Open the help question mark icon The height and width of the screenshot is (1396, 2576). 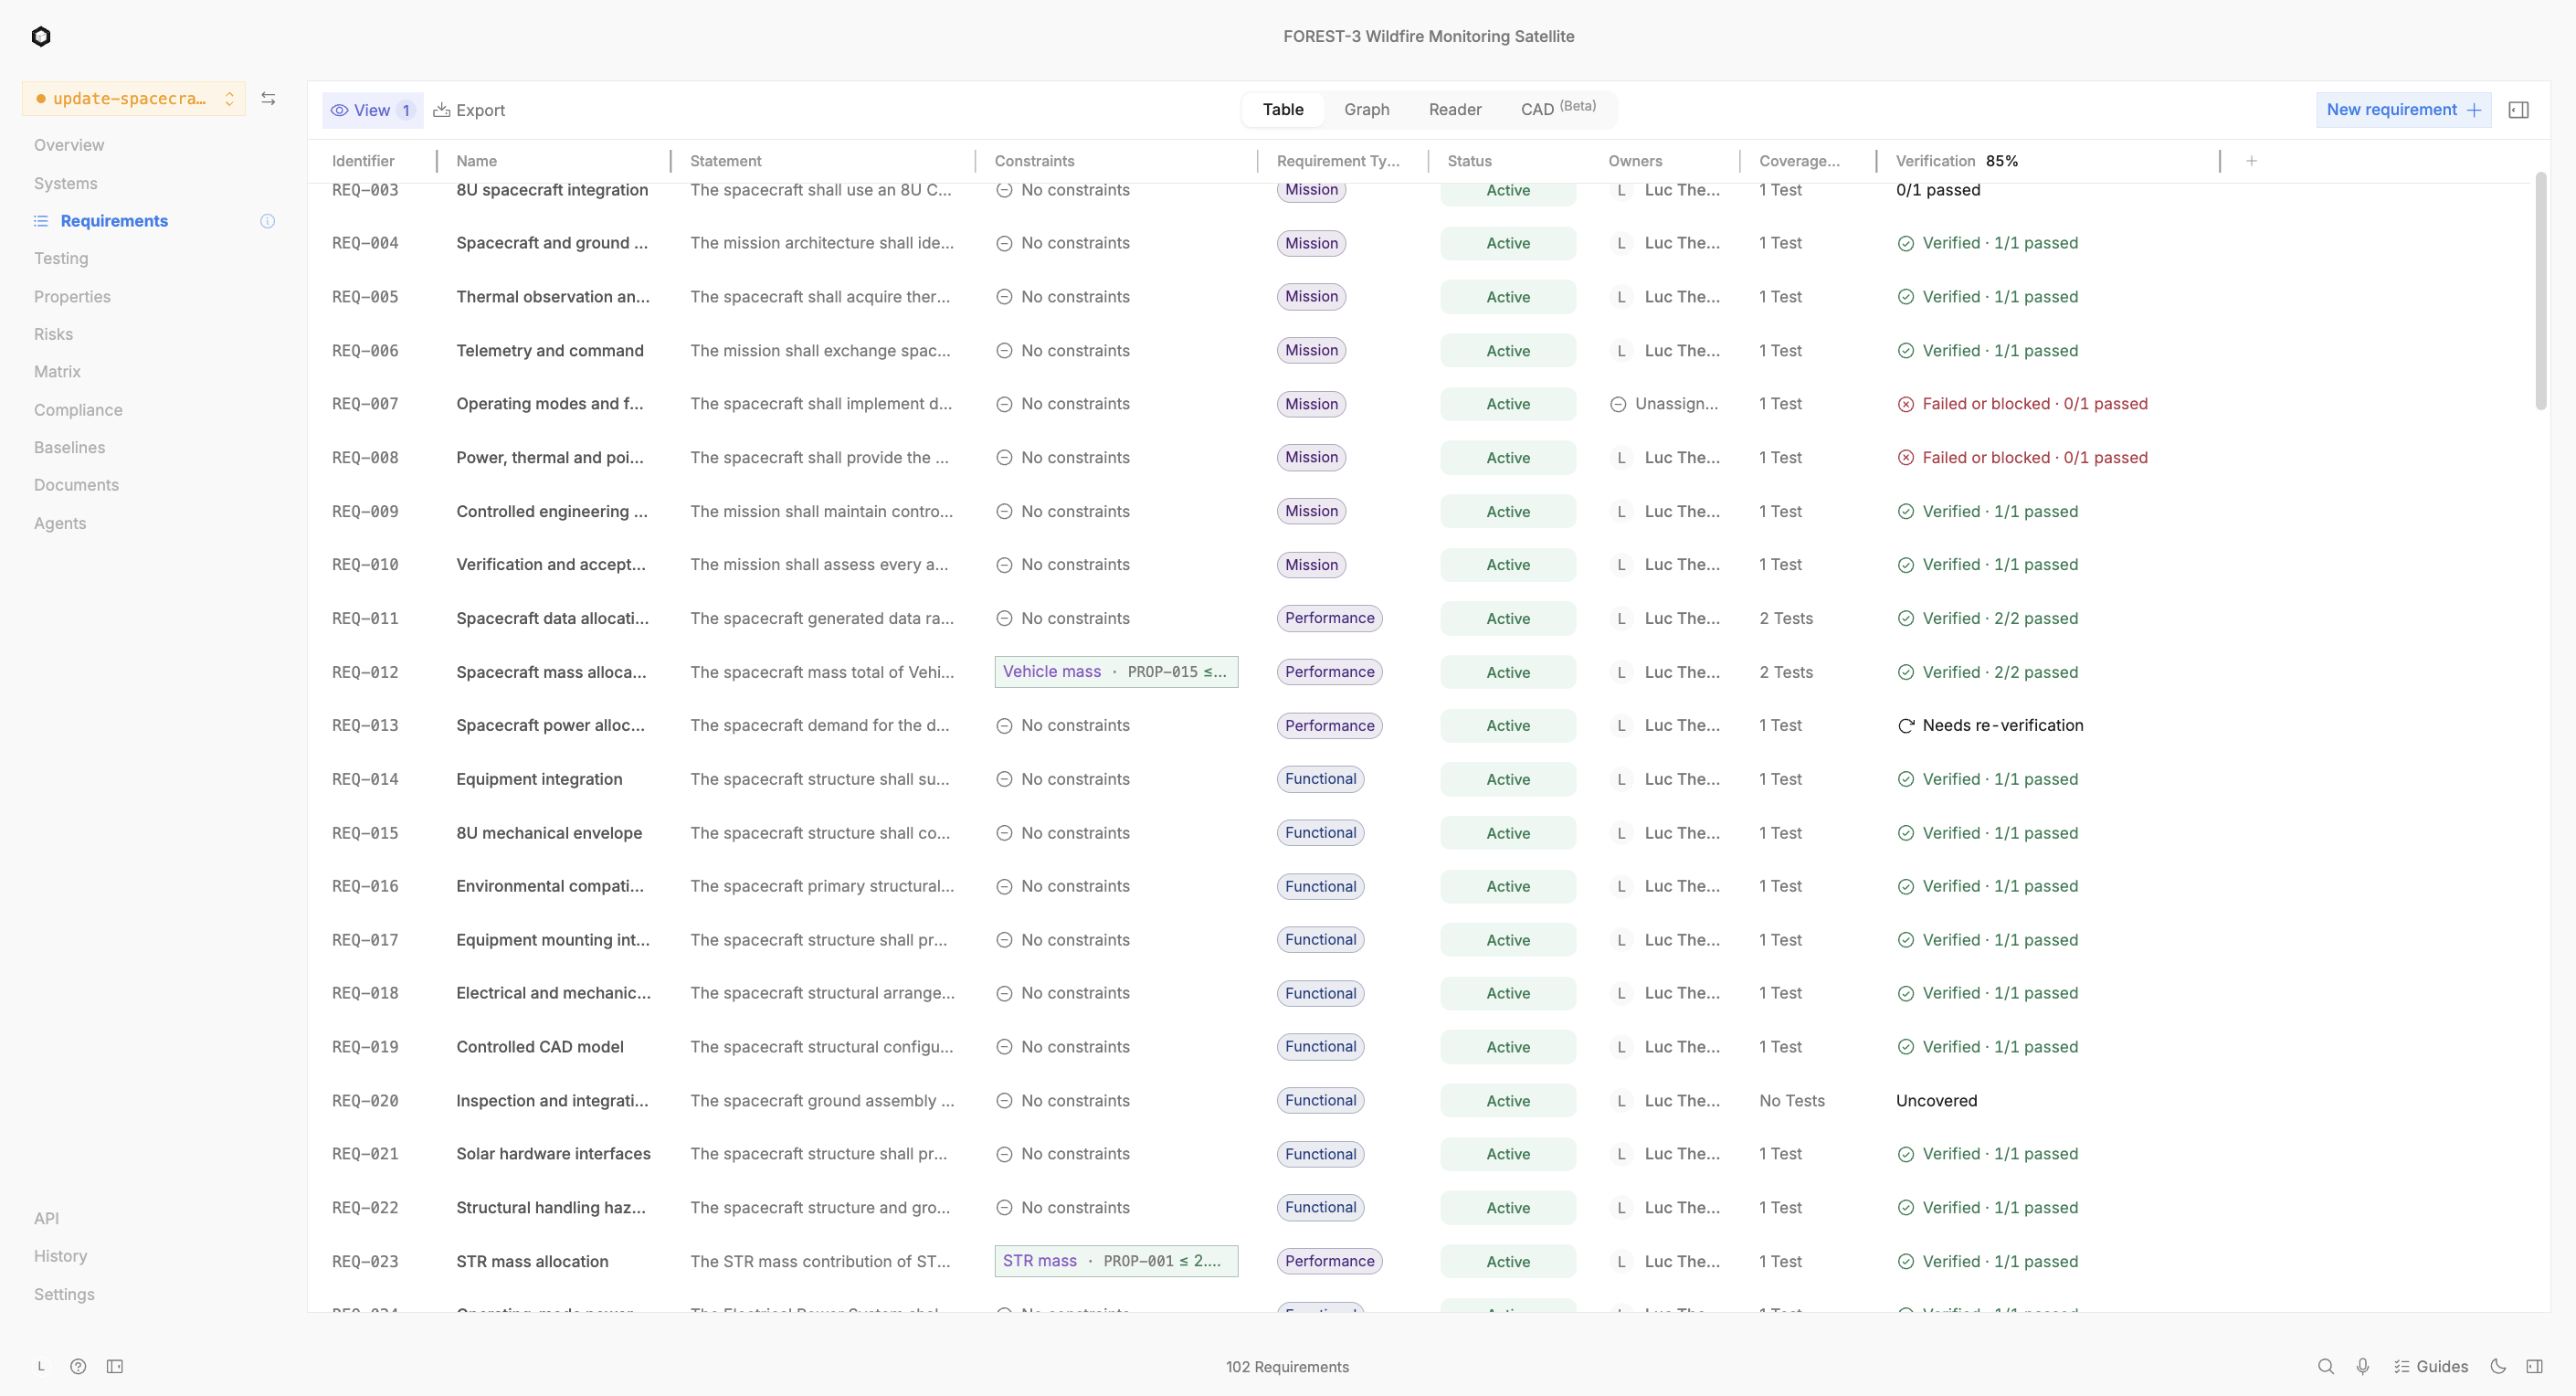click(78, 1366)
